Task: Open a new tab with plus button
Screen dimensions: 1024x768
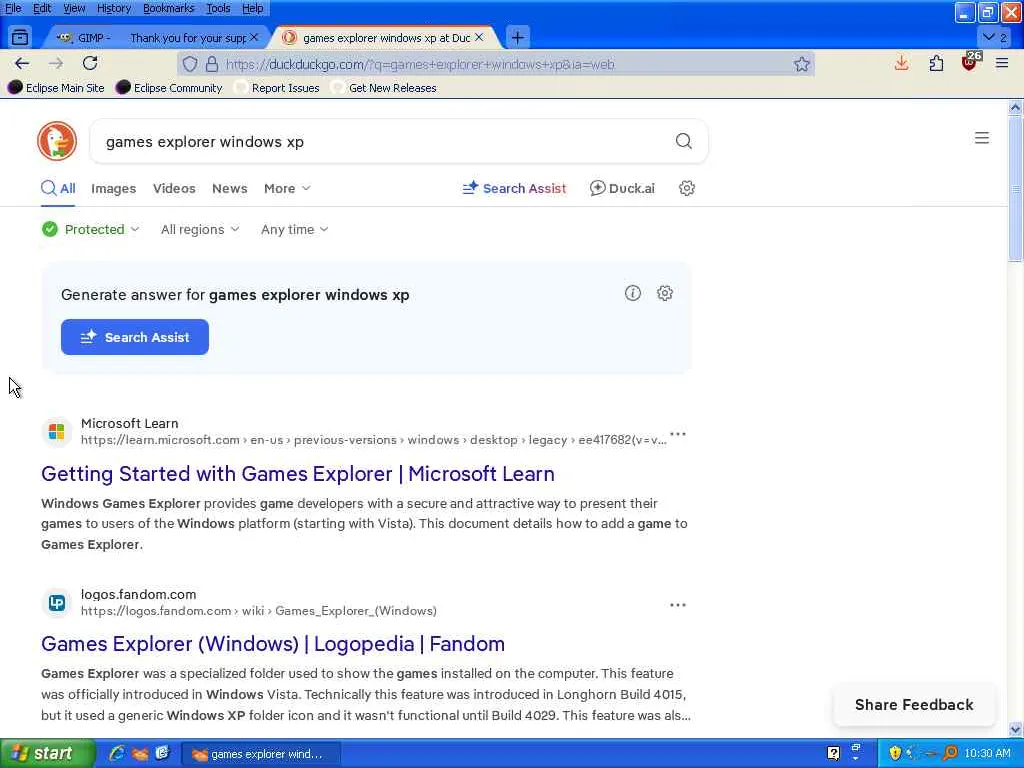Action: (x=518, y=38)
